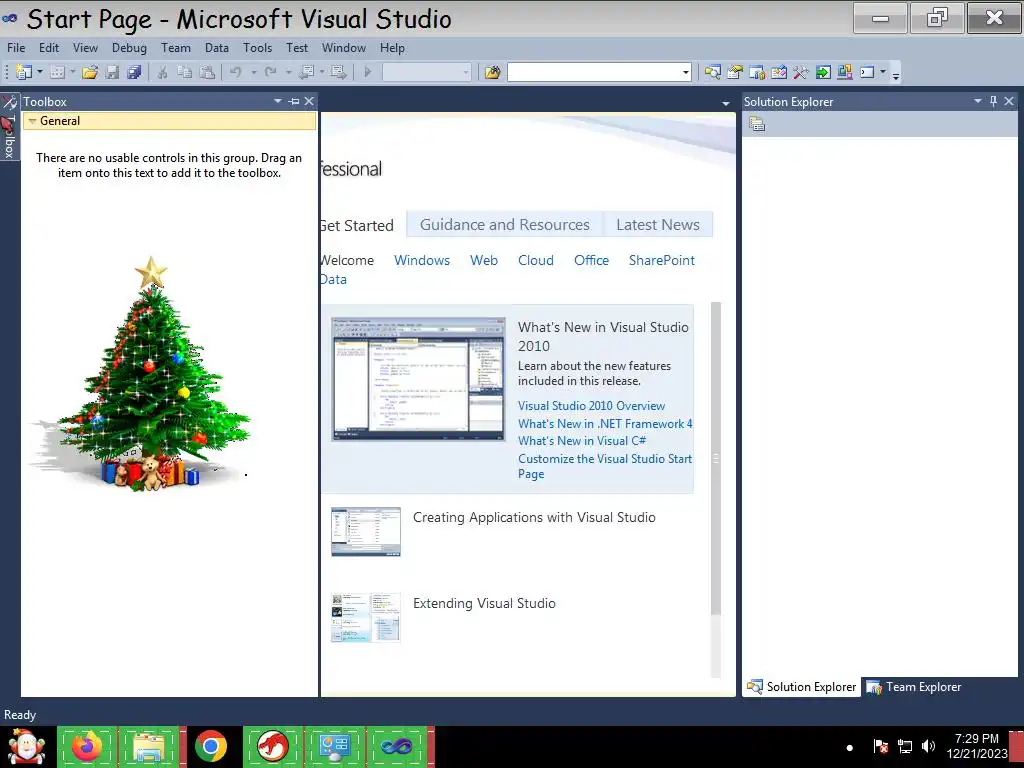Click the Copy toolbar icon

click(185, 72)
